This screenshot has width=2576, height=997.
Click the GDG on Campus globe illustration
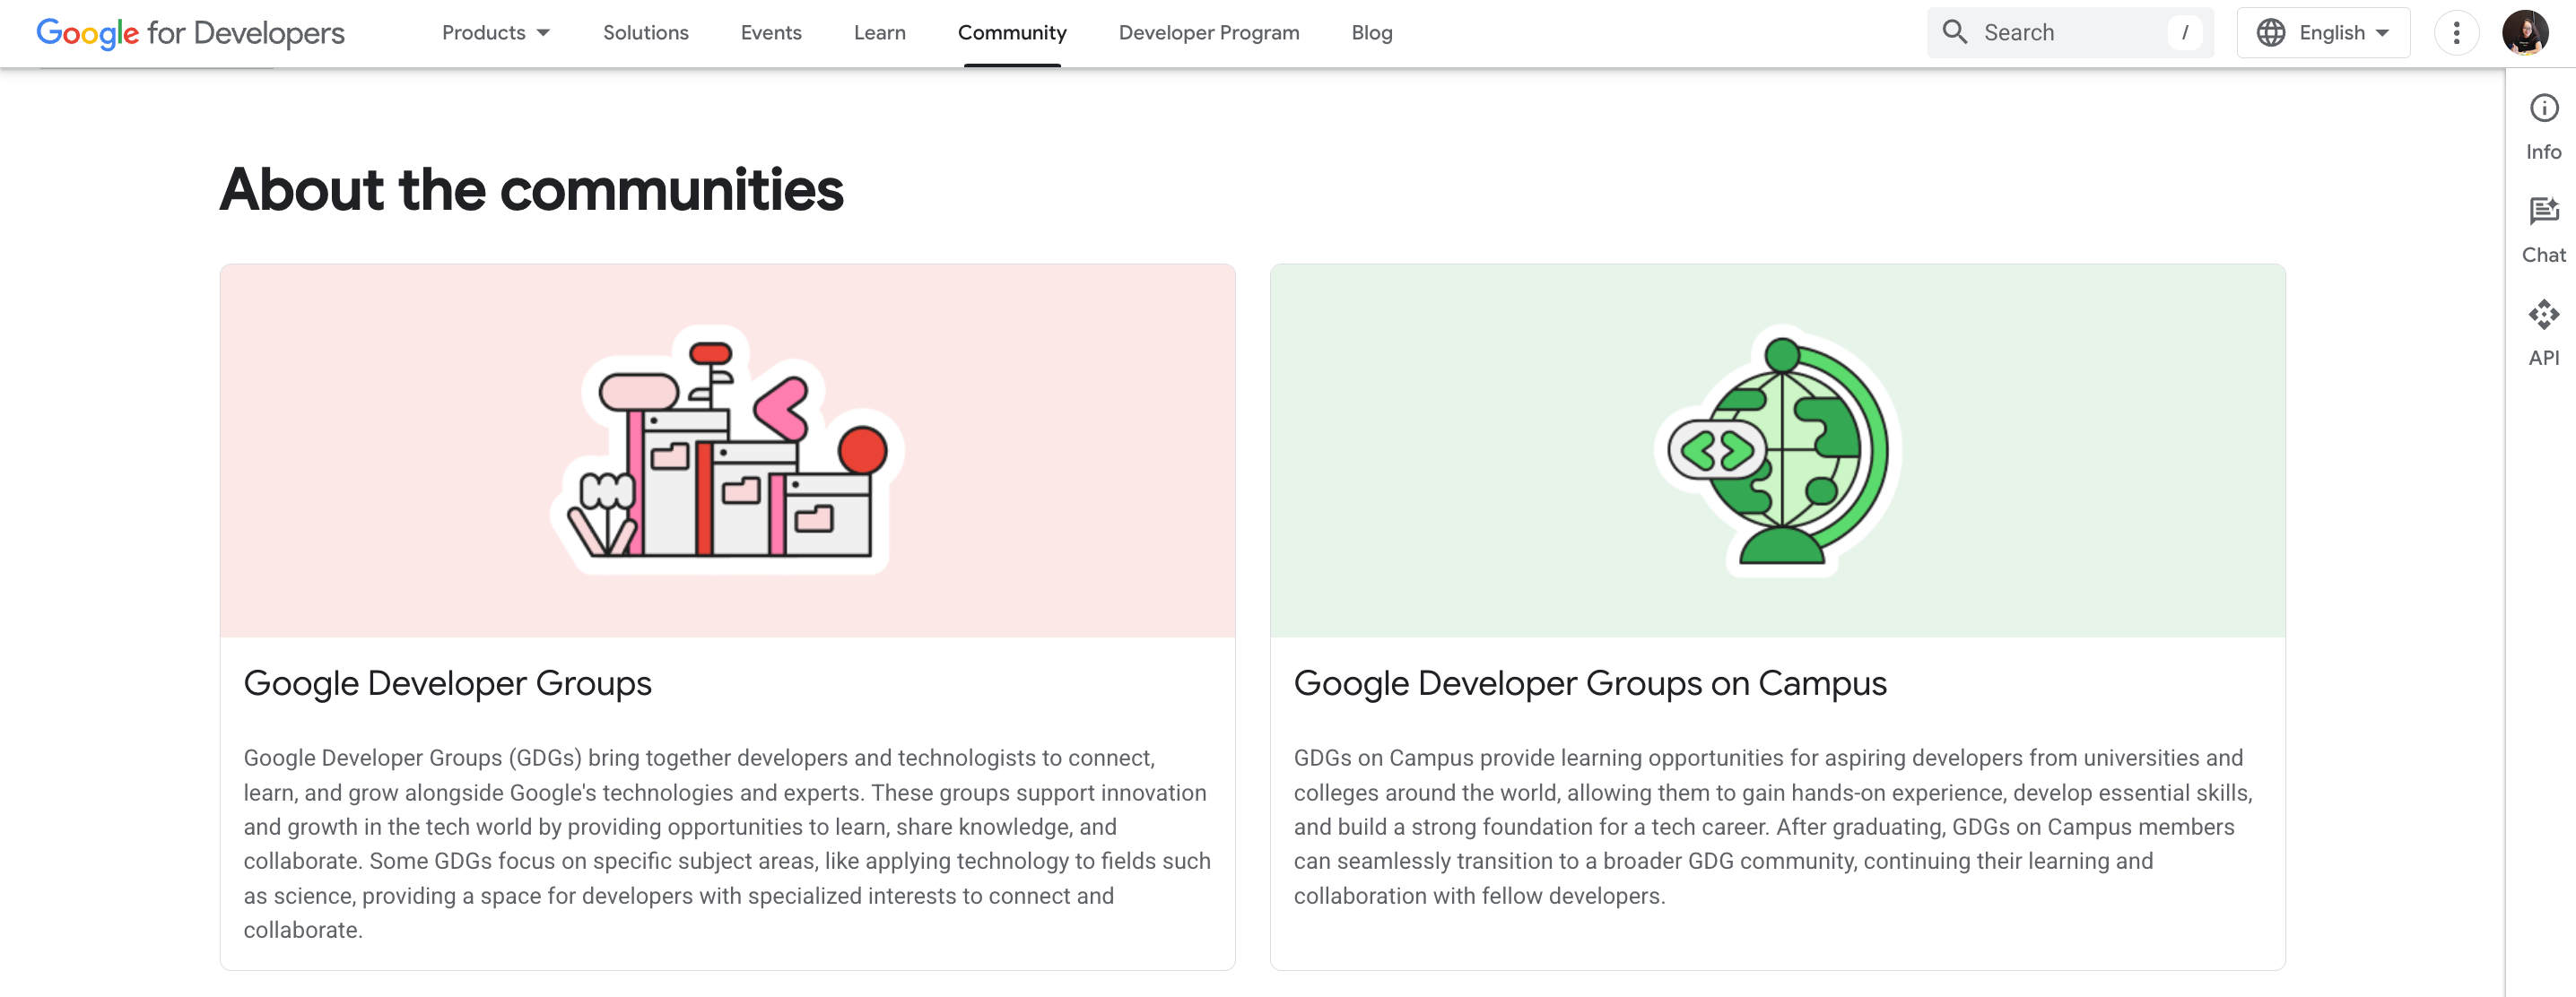click(x=1776, y=450)
